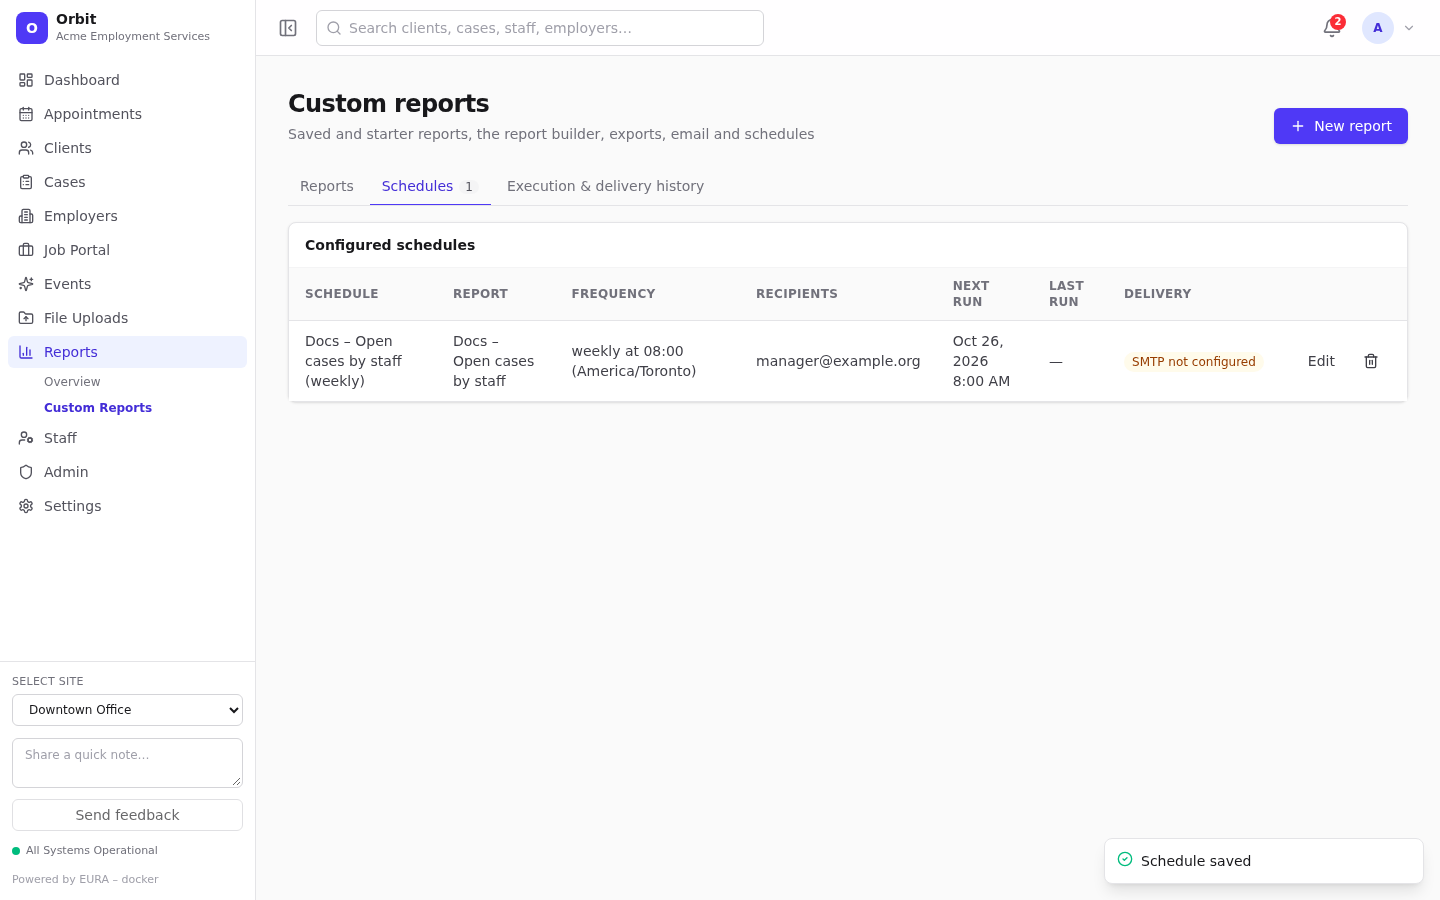
Task: Click the SMTP not configured badge
Action: tap(1193, 362)
